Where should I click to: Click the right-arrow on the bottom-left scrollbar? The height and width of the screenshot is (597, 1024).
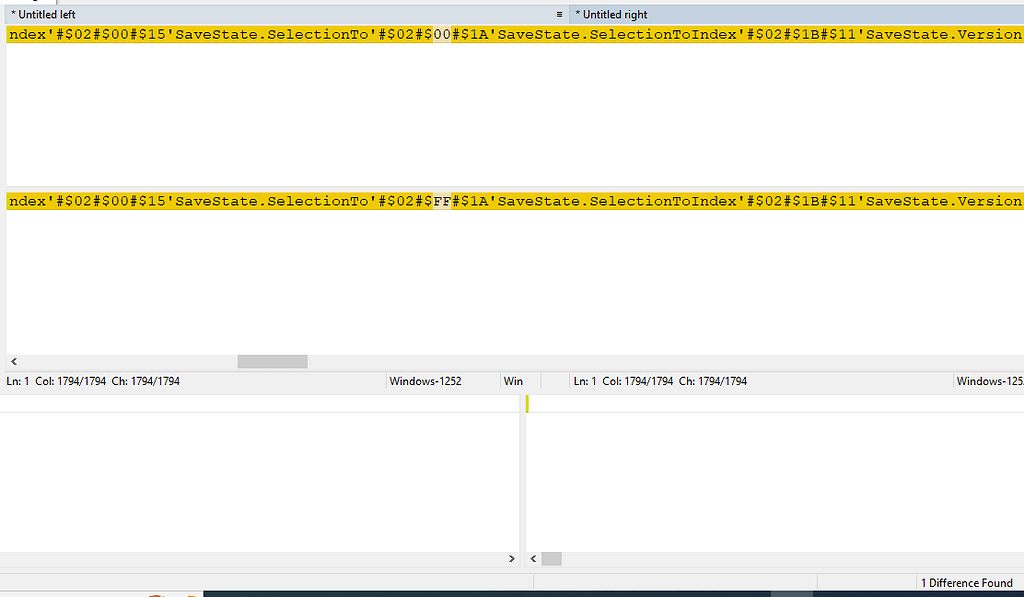coord(511,558)
